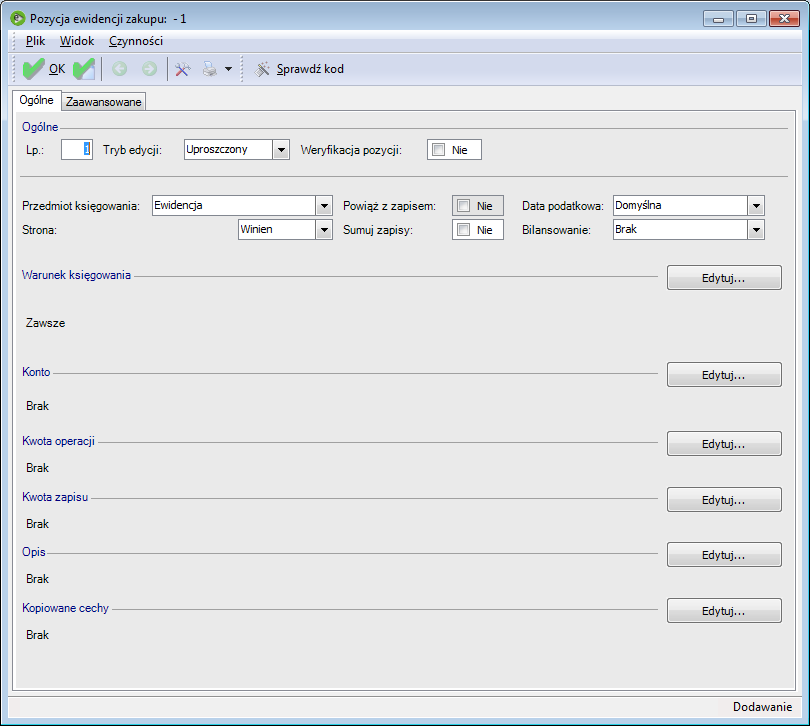This screenshot has height=726, width=810.
Task: Click Brak value under Kwota zapisu
Action: [37, 523]
